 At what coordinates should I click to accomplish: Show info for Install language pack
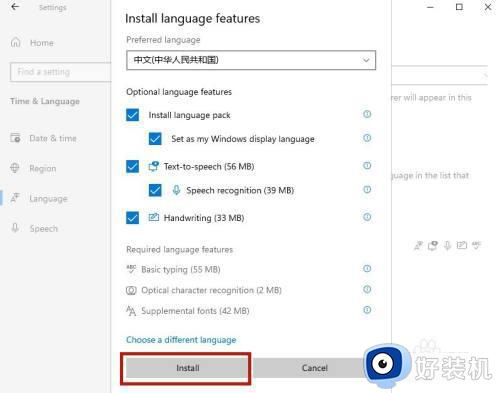click(x=367, y=114)
